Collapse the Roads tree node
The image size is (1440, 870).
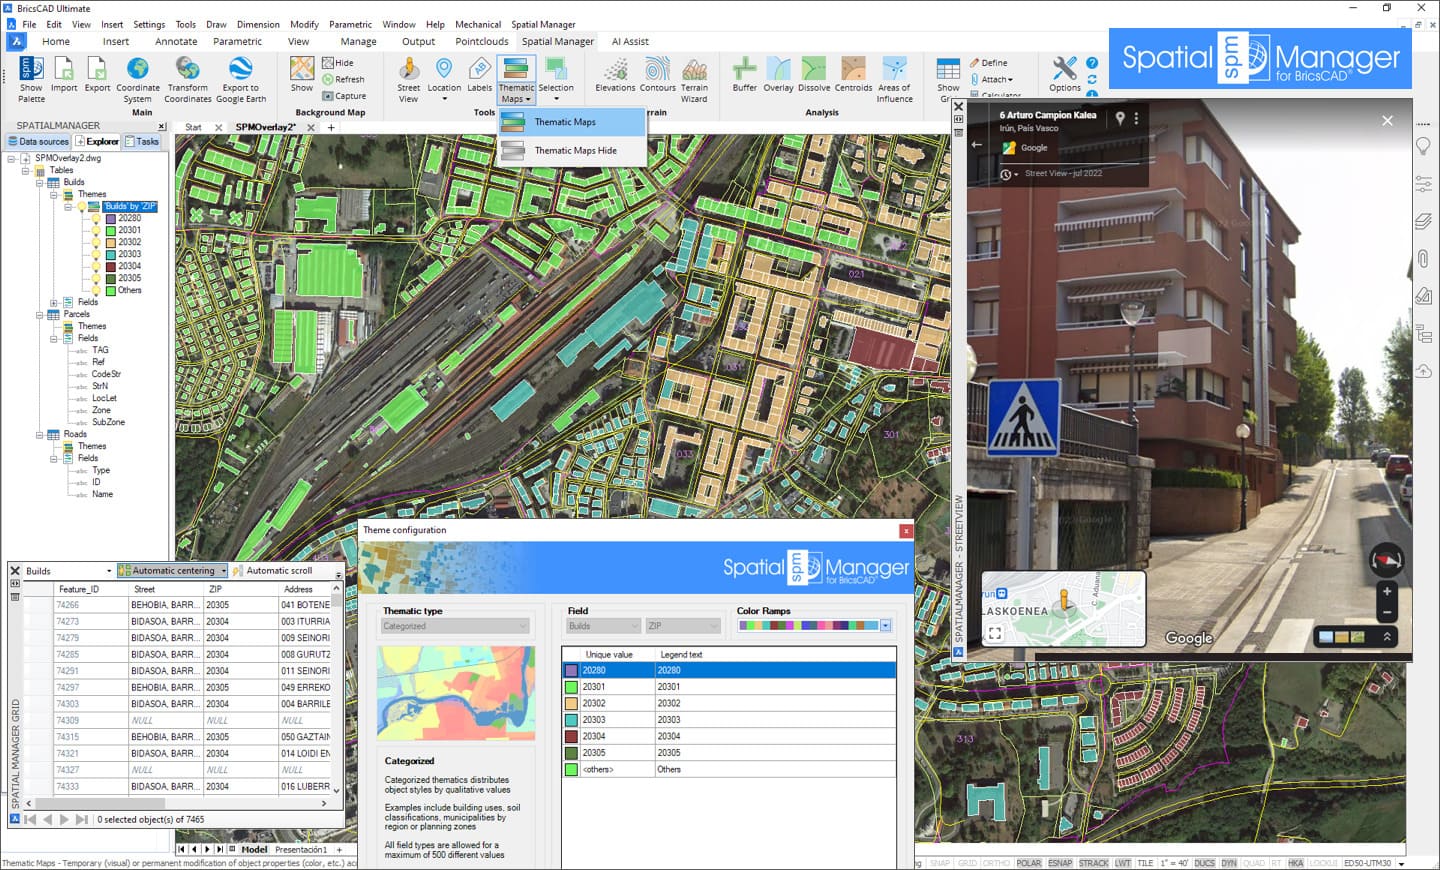(x=40, y=435)
